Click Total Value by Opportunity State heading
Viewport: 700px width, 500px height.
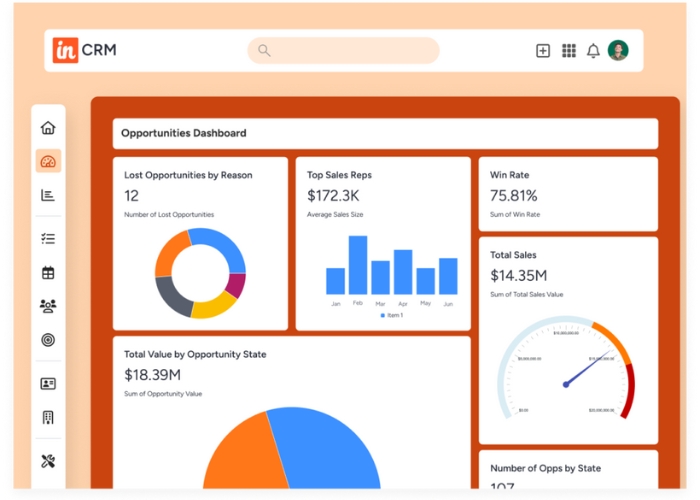(195, 354)
